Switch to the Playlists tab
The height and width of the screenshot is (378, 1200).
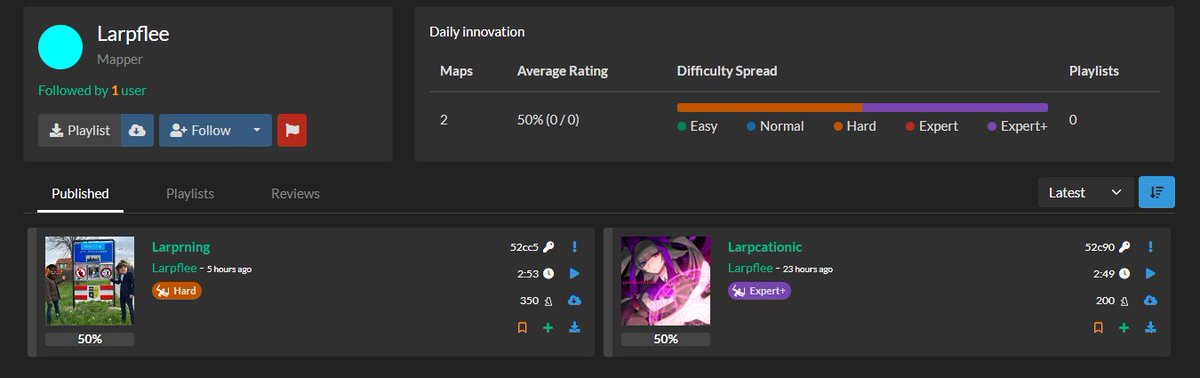190,193
